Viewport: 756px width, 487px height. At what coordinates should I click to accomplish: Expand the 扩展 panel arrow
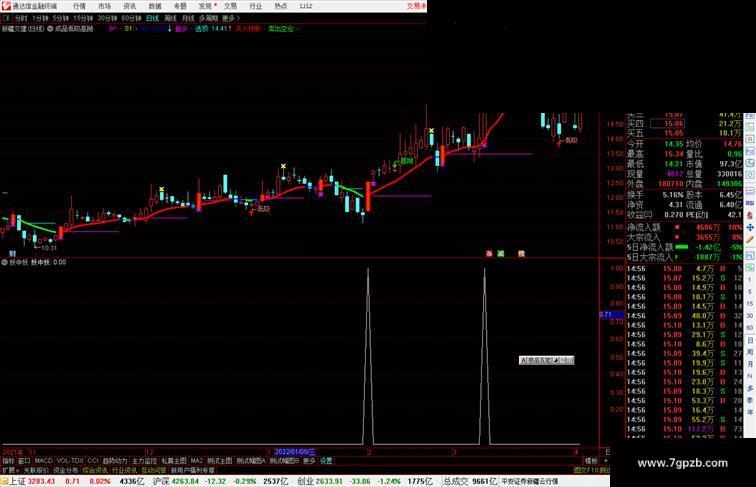[x=11, y=470]
